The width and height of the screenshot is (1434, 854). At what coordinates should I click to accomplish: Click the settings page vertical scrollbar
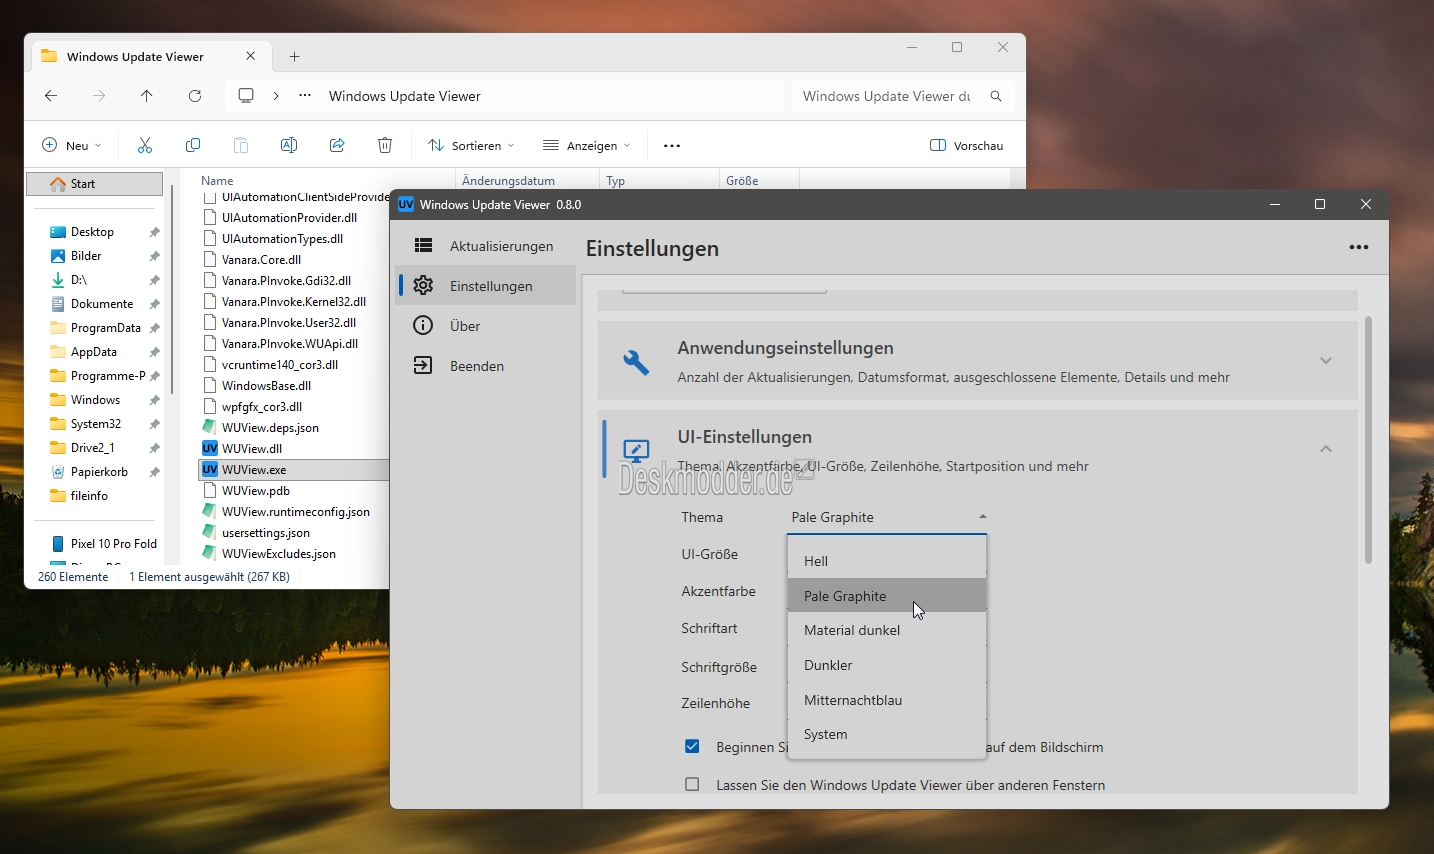(1368, 440)
